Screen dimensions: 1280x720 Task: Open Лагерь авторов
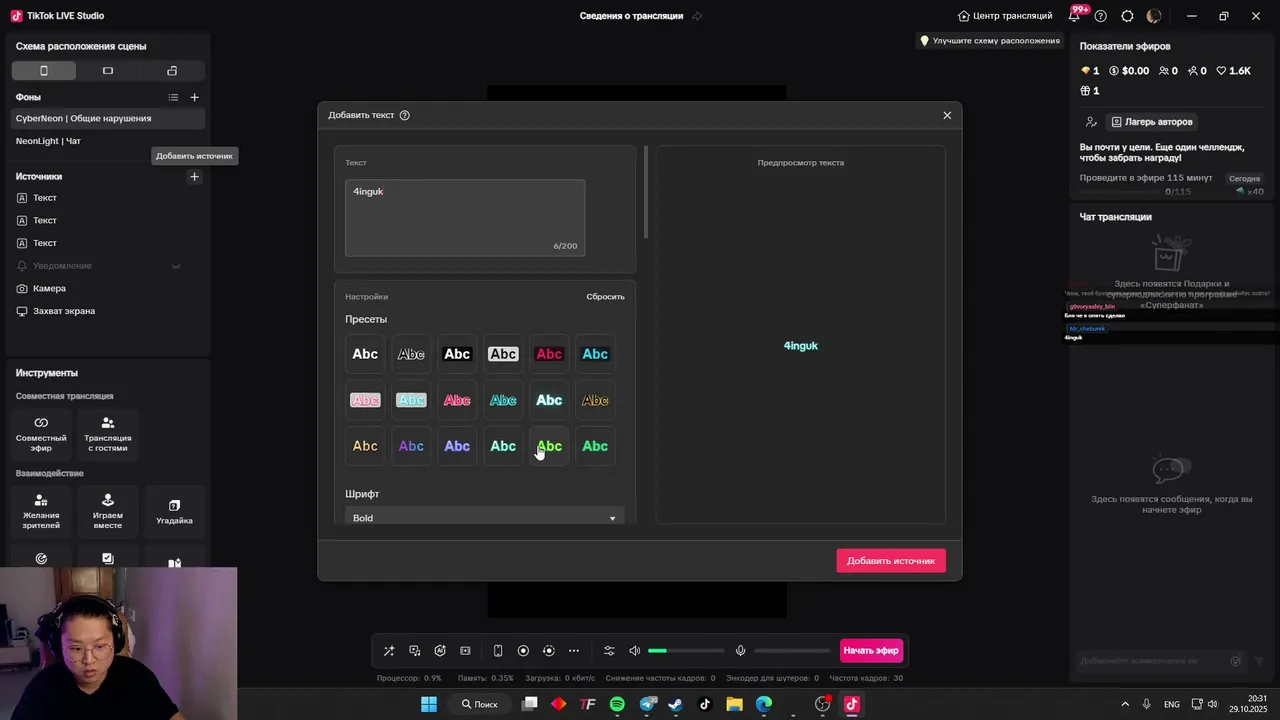[x=1152, y=122]
